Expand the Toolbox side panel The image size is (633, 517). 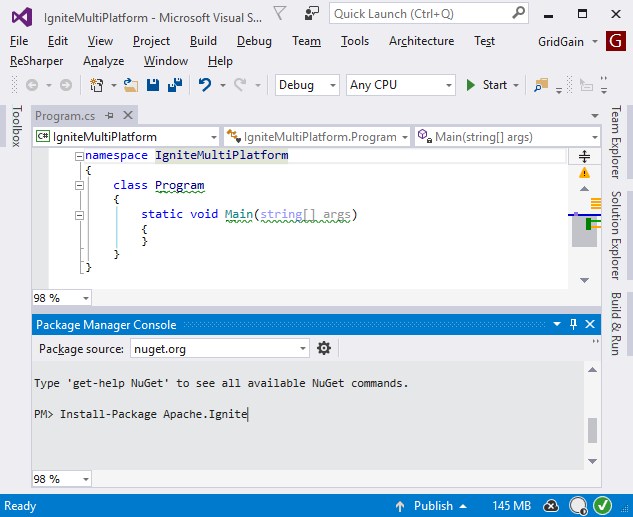coord(17,126)
